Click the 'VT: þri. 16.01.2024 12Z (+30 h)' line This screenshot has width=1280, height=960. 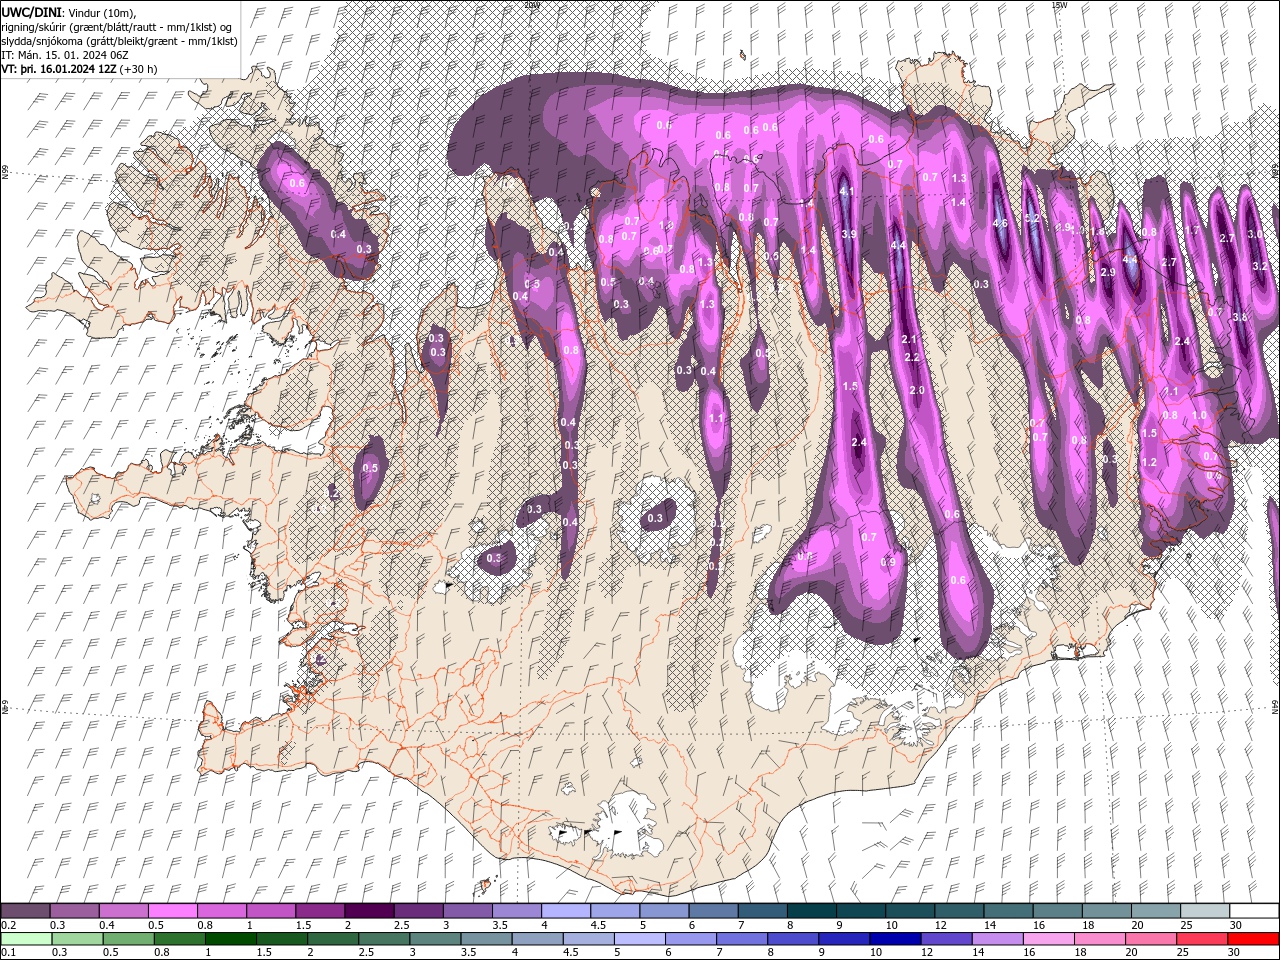point(79,69)
